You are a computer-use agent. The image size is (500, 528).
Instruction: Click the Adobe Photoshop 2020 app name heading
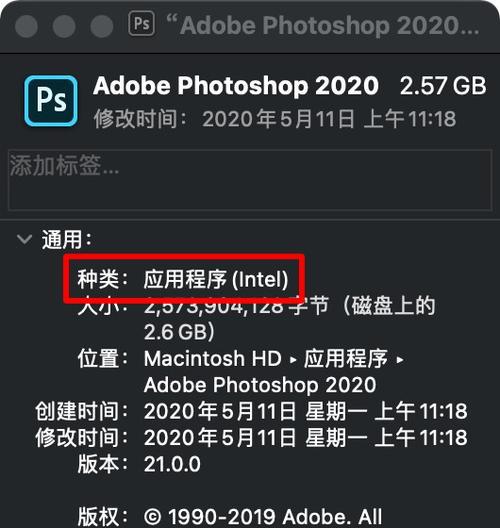click(x=236, y=86)
